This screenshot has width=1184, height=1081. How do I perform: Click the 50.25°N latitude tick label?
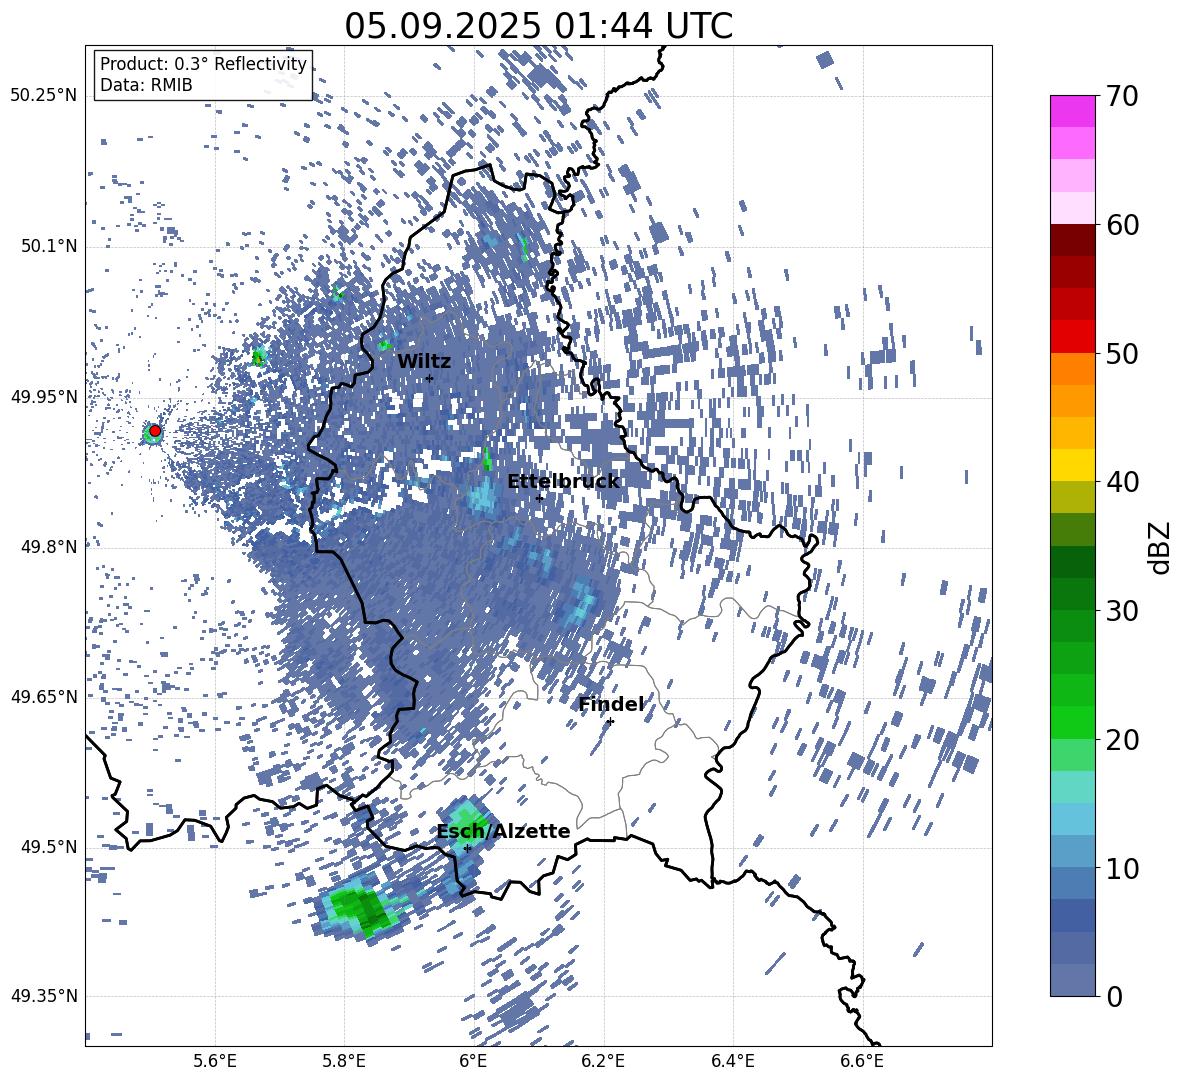point(44,96)
